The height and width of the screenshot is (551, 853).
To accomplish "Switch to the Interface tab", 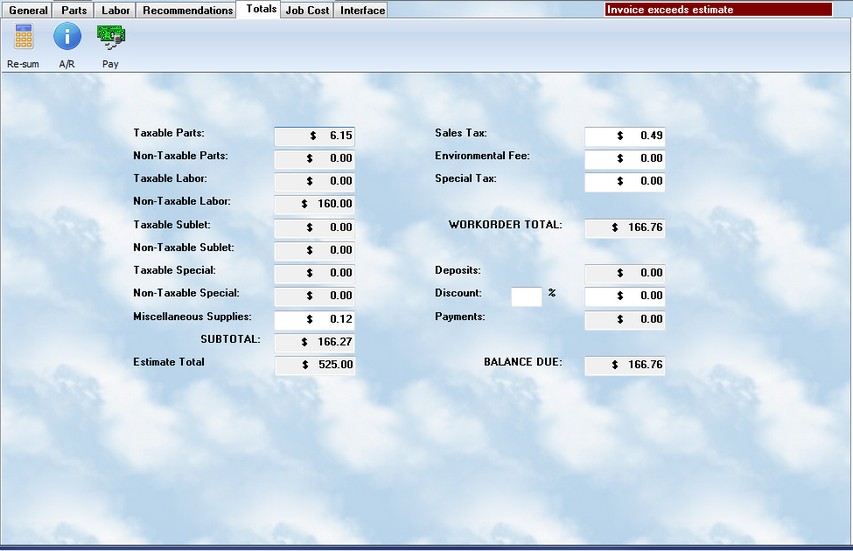I will pos(362,10).
